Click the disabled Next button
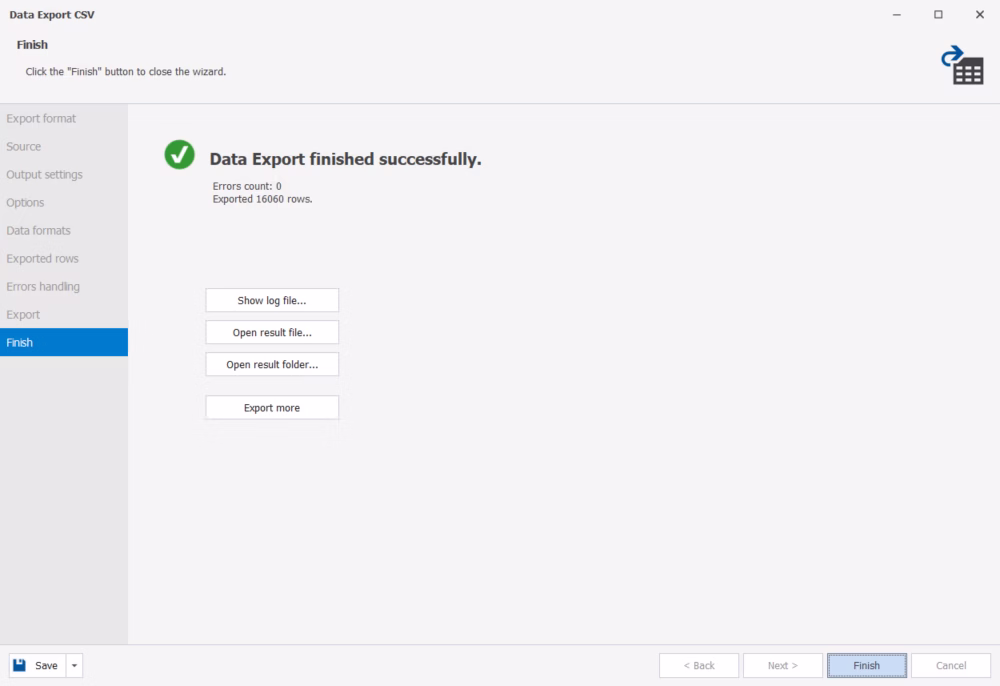The width and height of the screenshot is (1000, 686). pos(783,666)
